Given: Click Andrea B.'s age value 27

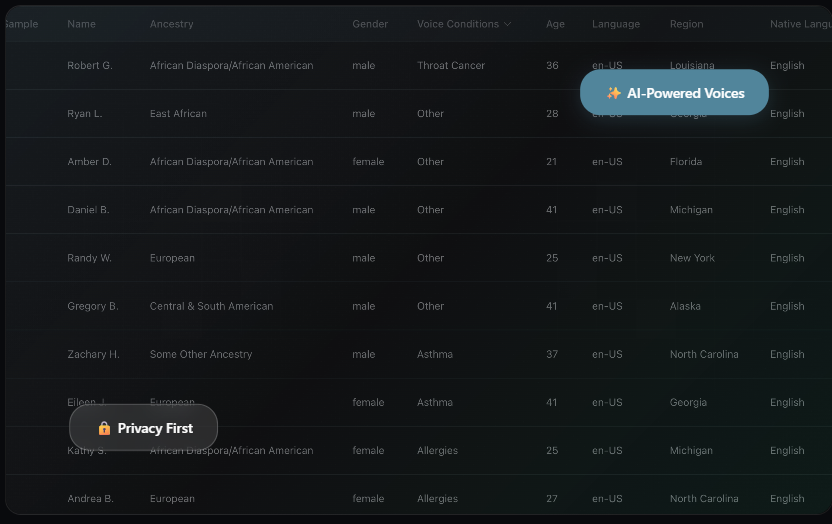Looking at the screenshot, I should [x=552, y=499].
